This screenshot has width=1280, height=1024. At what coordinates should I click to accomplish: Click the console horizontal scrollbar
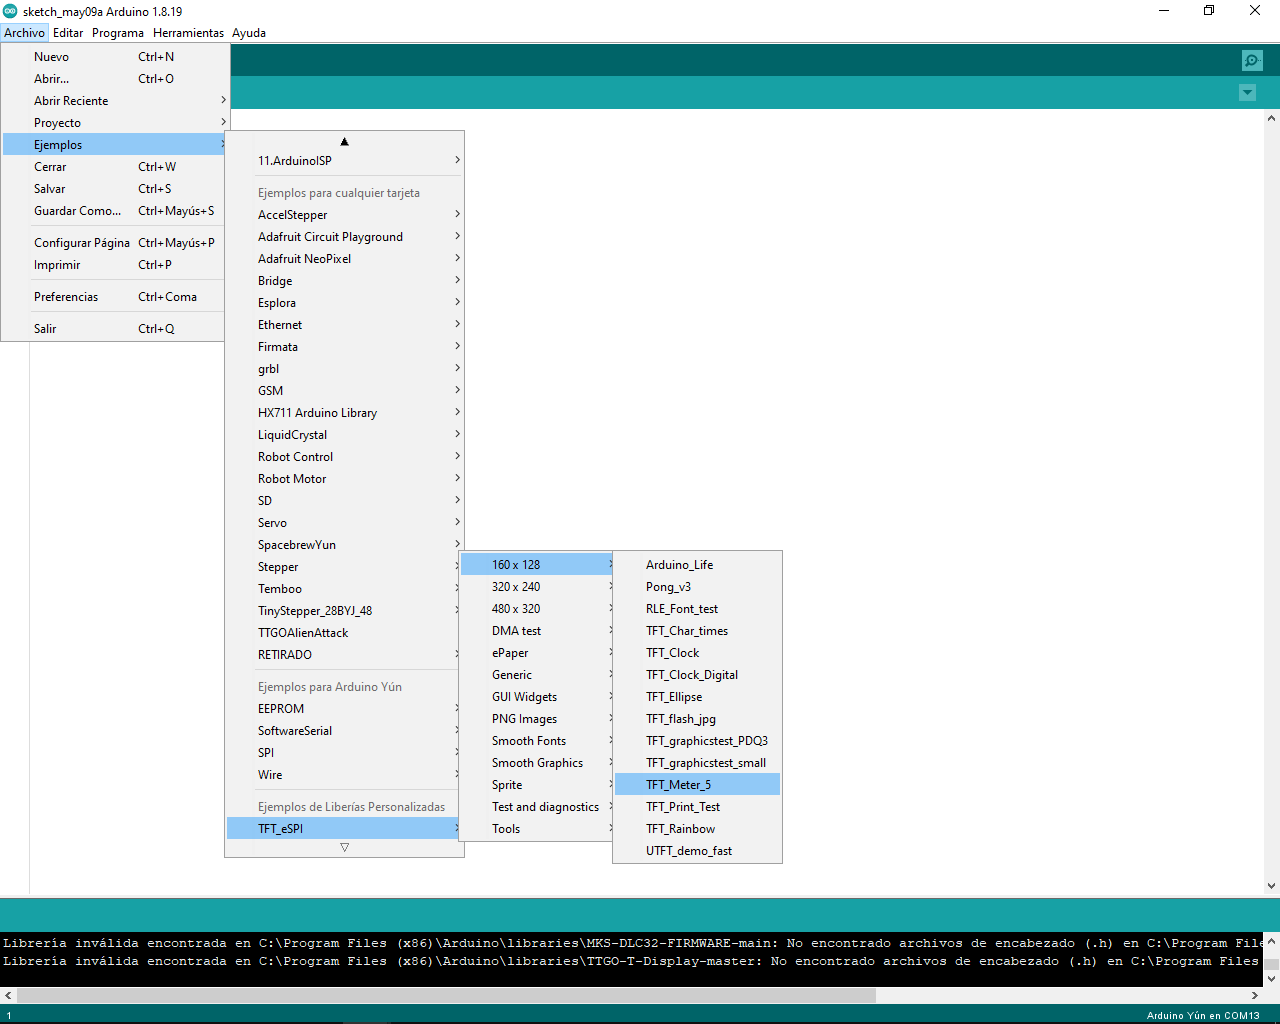point(447,996)
